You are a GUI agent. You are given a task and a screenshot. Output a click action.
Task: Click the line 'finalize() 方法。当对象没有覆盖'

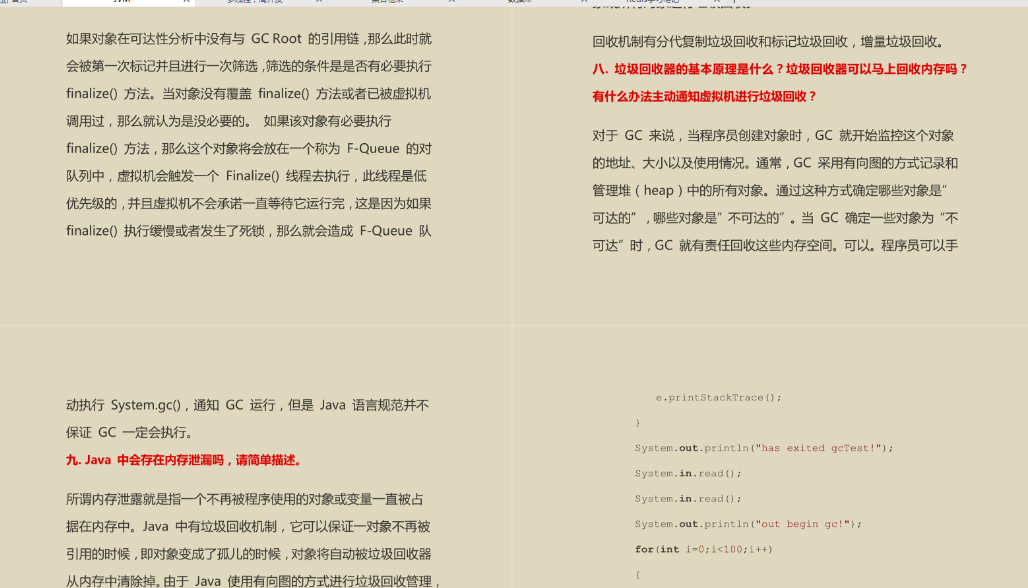coord(248,94)
